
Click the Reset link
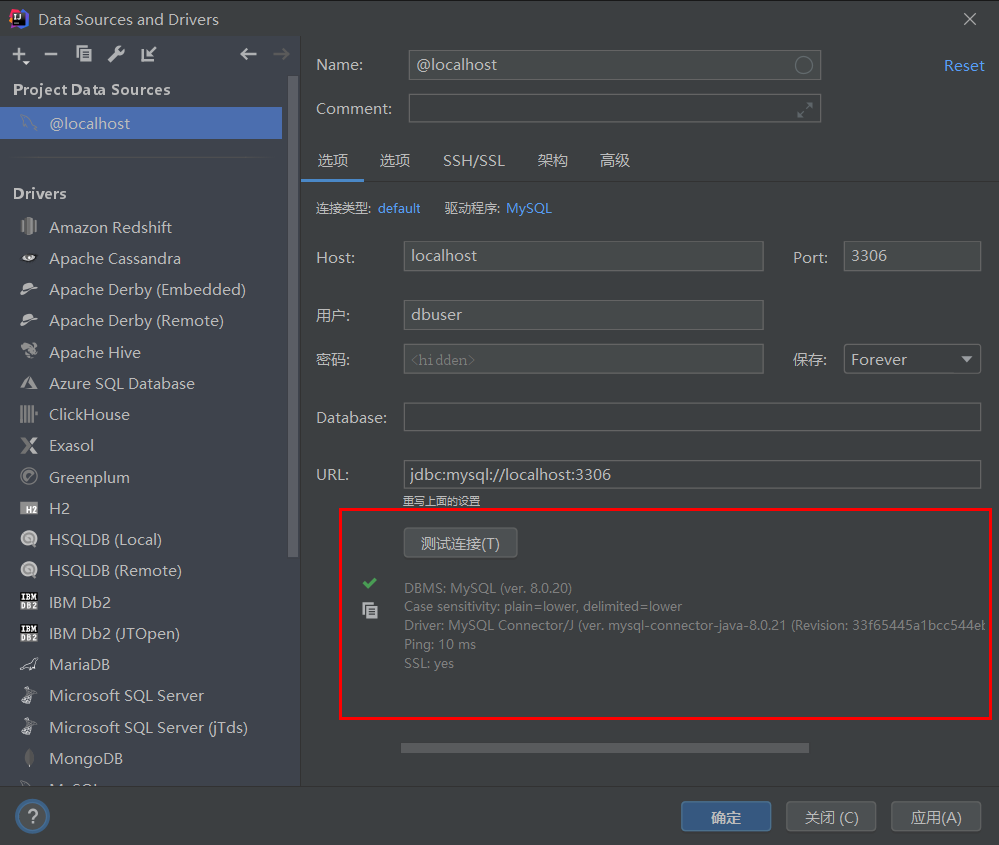click(964, 66)
